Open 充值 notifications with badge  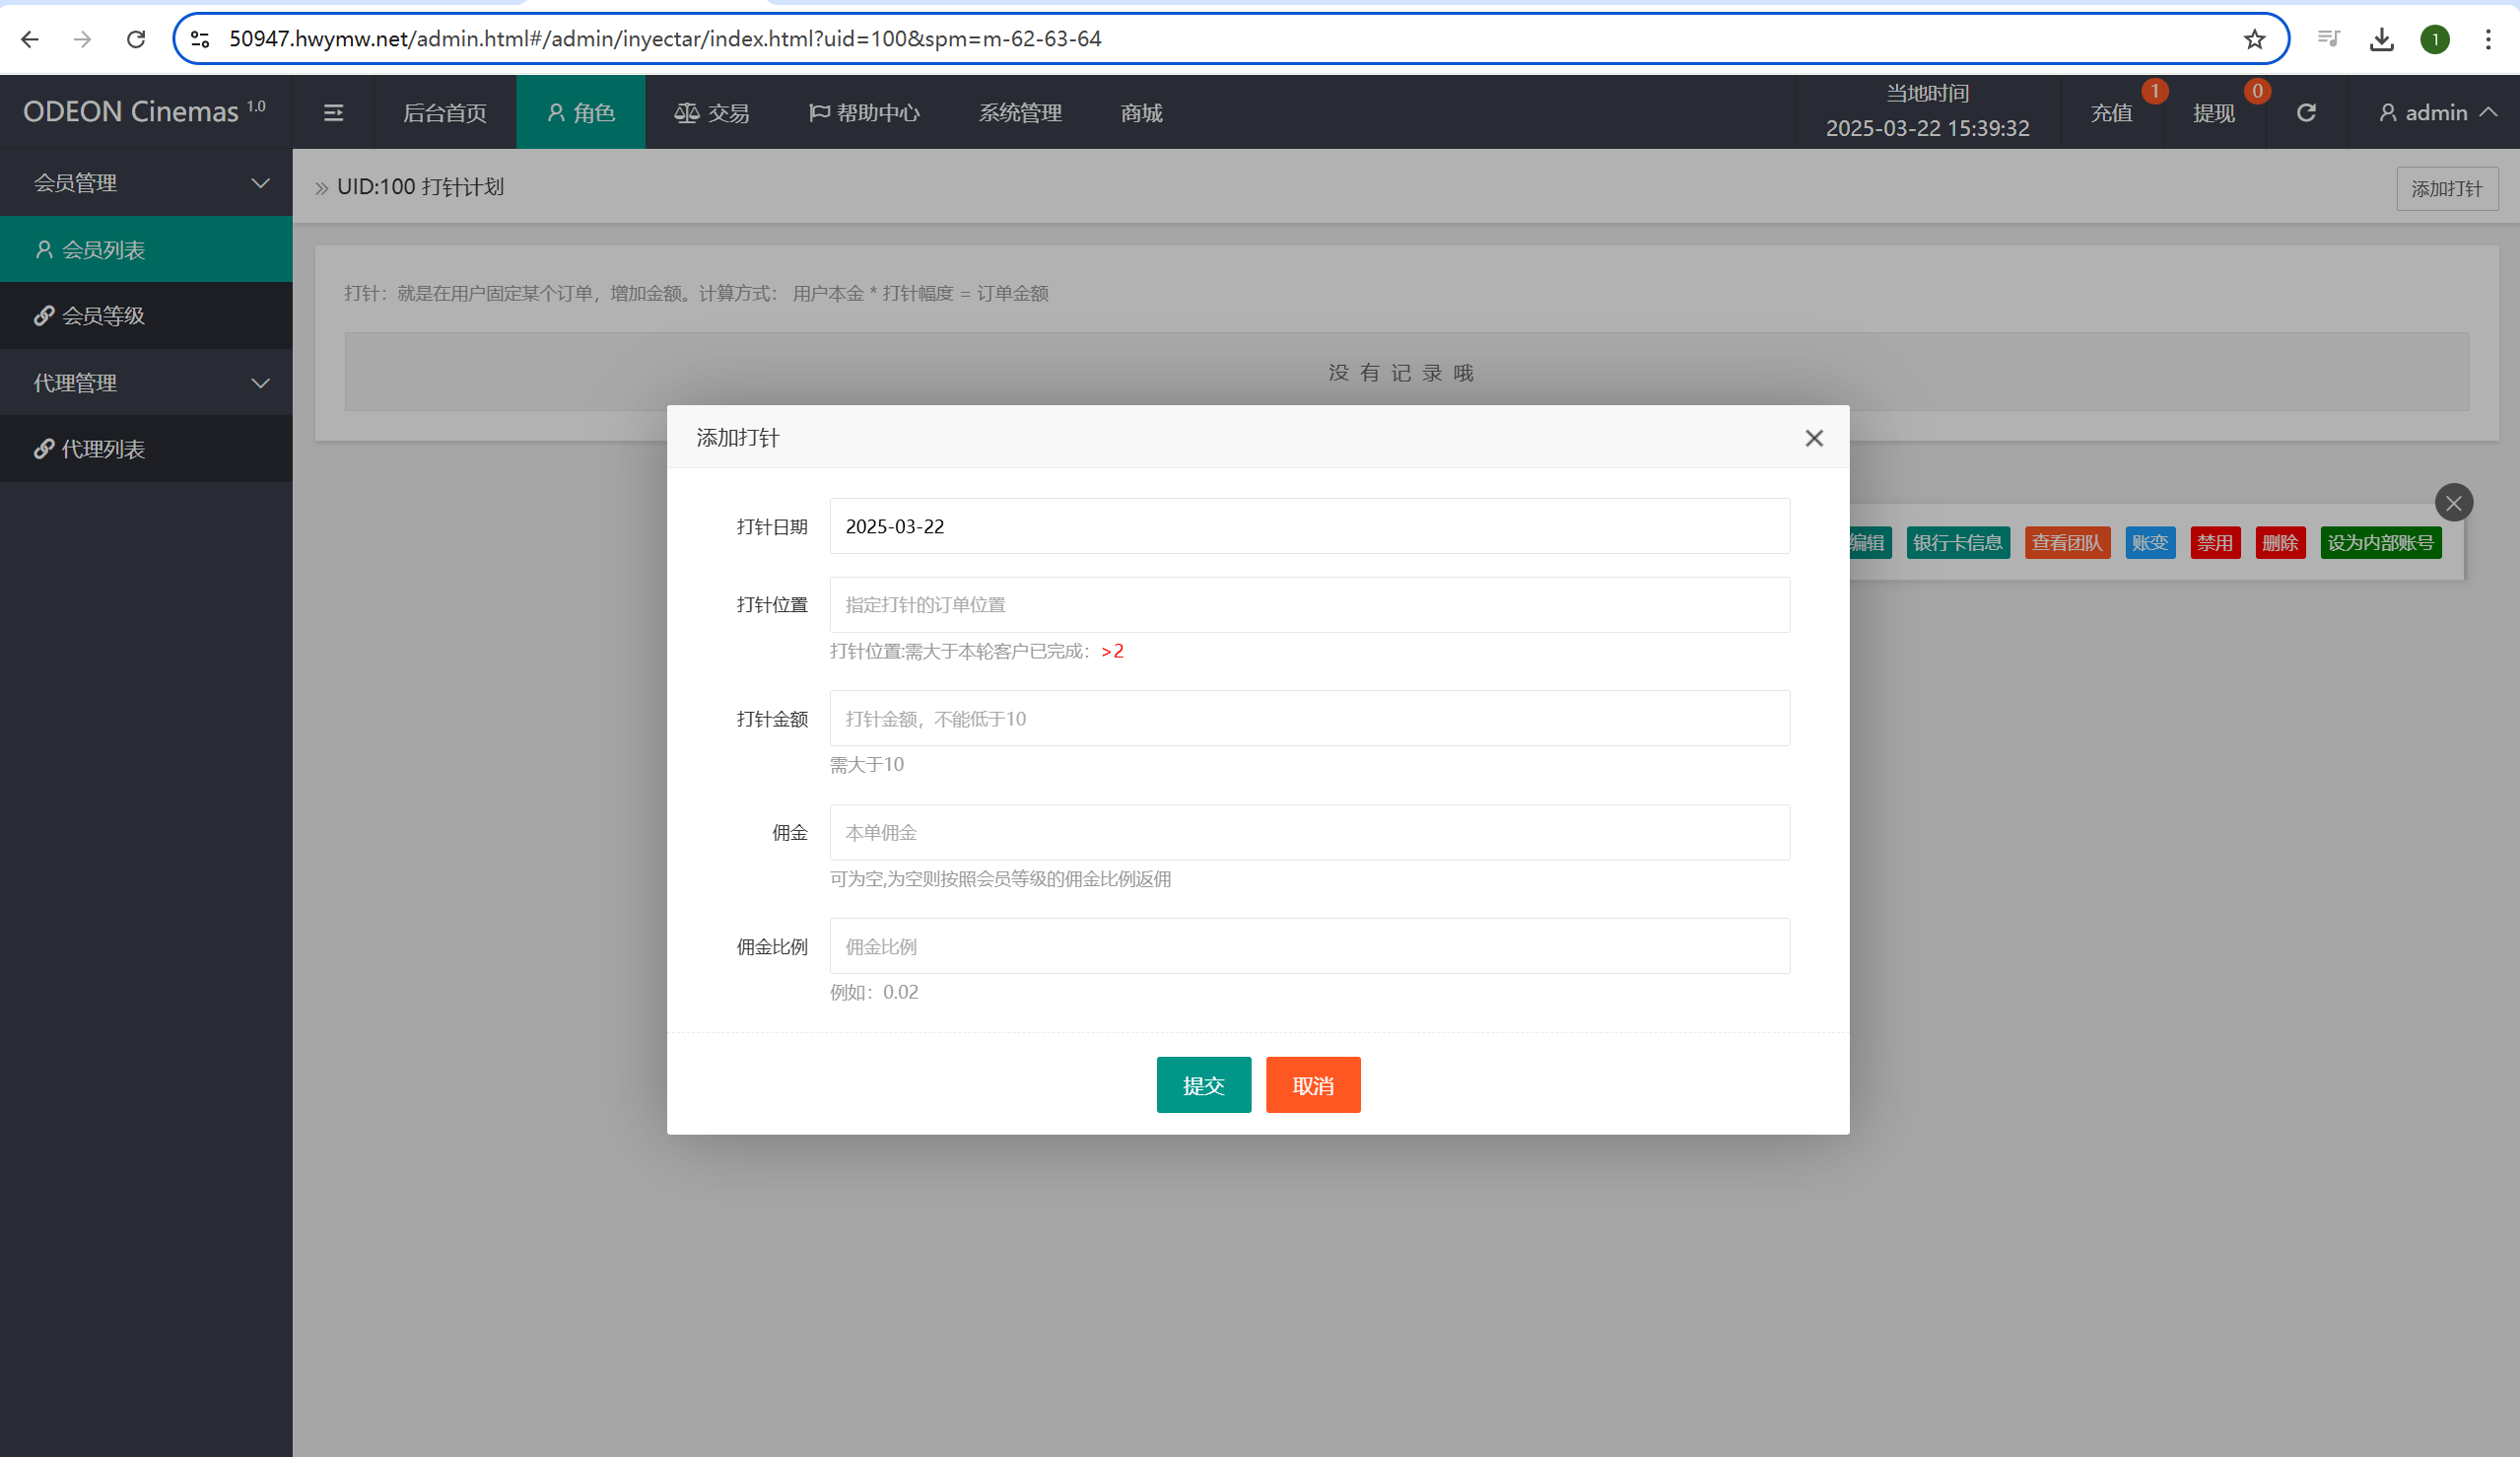point(2111,113)
